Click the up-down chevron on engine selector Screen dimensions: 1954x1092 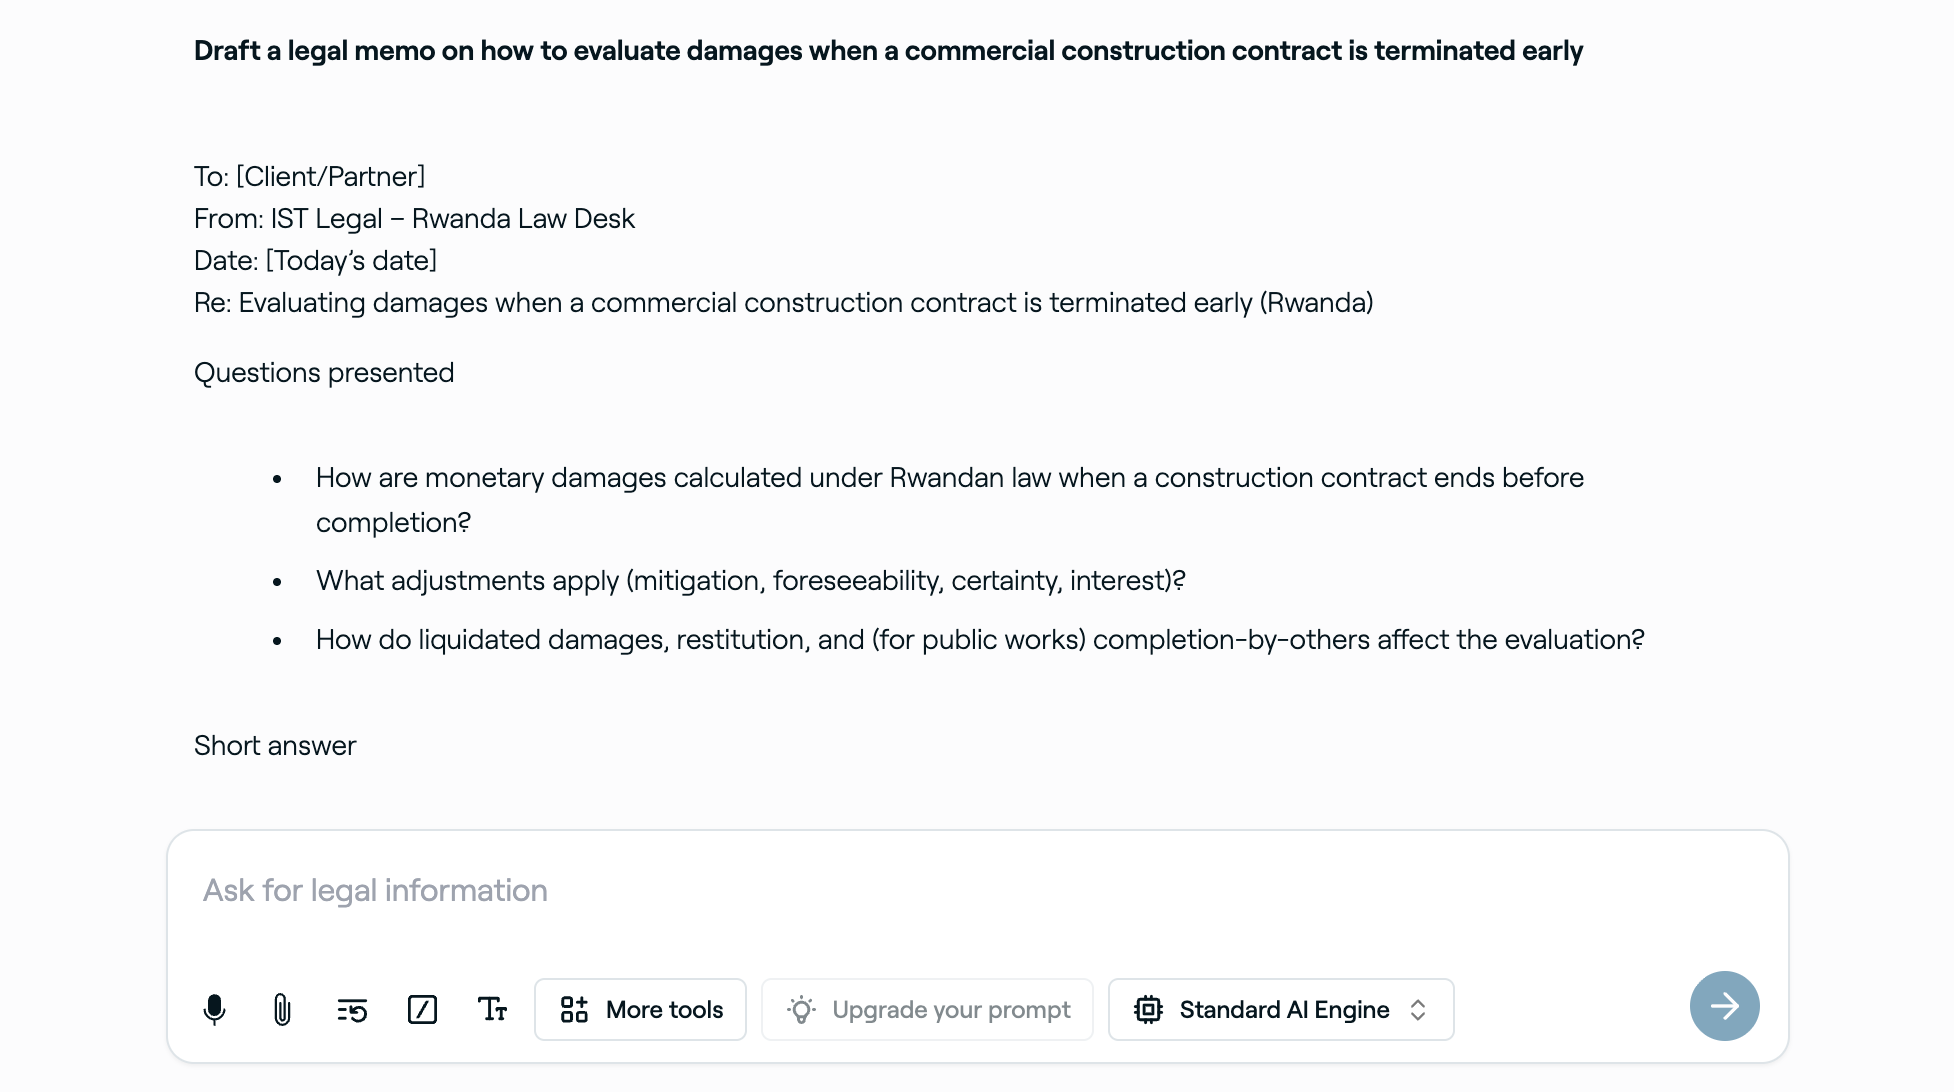click(1418, 1010)
